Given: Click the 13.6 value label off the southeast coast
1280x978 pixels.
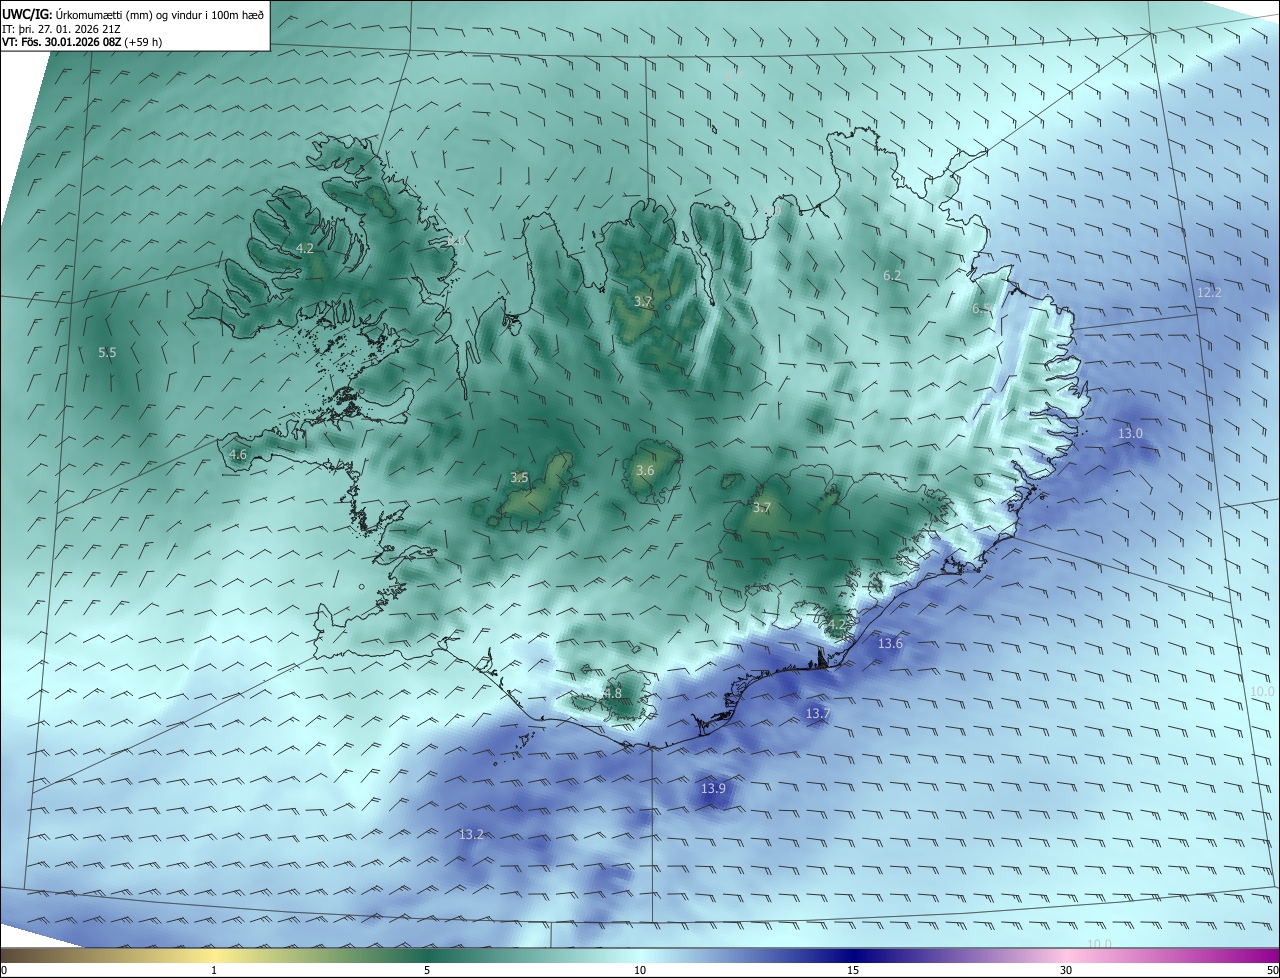Looking at the screenshot, I should [x=890, y=643].
